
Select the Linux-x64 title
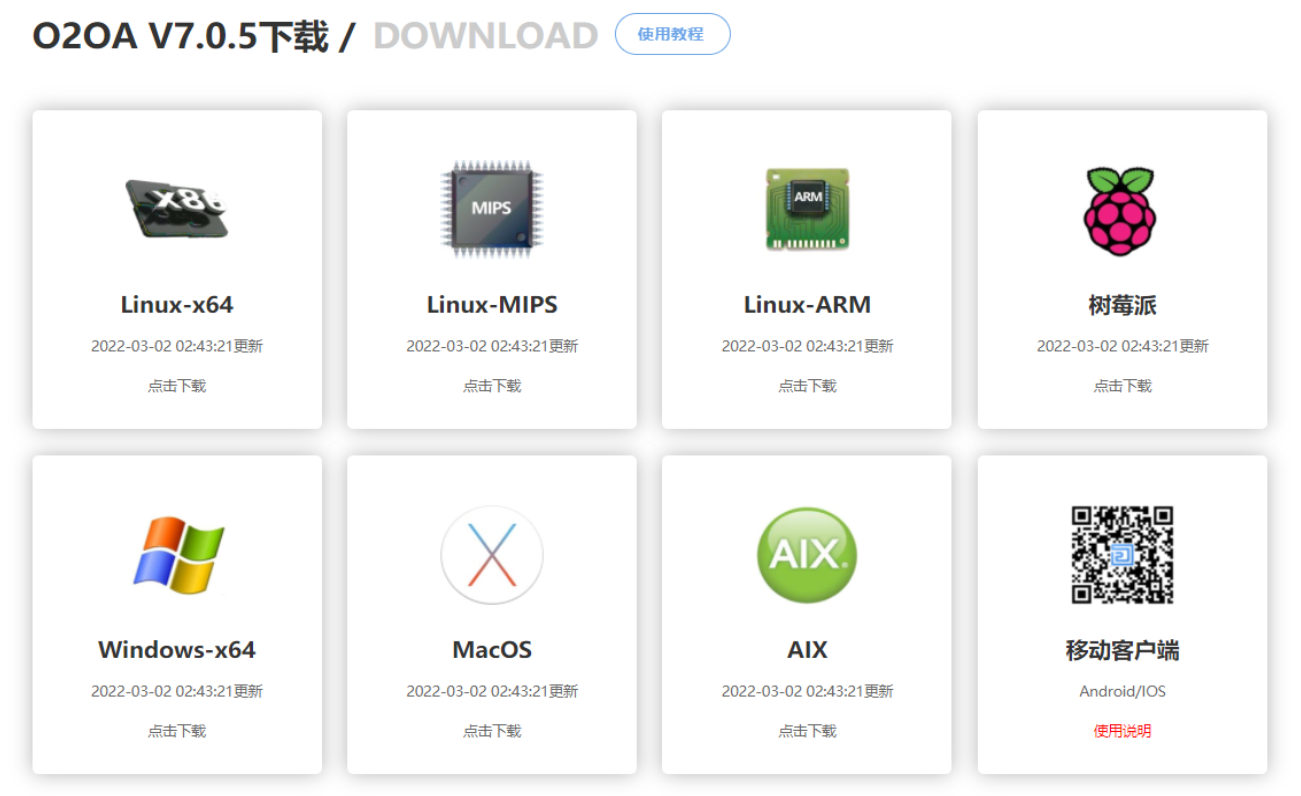coord(177,304)
